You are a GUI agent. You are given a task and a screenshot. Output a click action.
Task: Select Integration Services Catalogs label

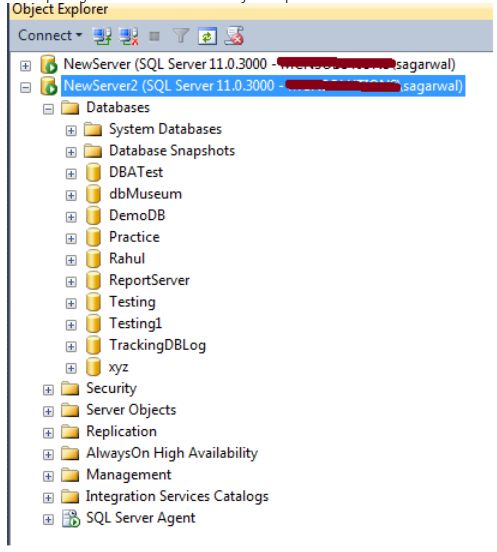point(177,496)
